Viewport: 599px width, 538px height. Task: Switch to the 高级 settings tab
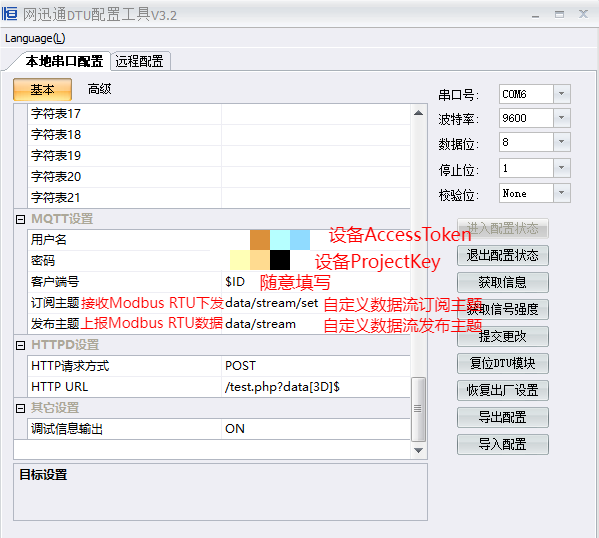pos(99,89)
